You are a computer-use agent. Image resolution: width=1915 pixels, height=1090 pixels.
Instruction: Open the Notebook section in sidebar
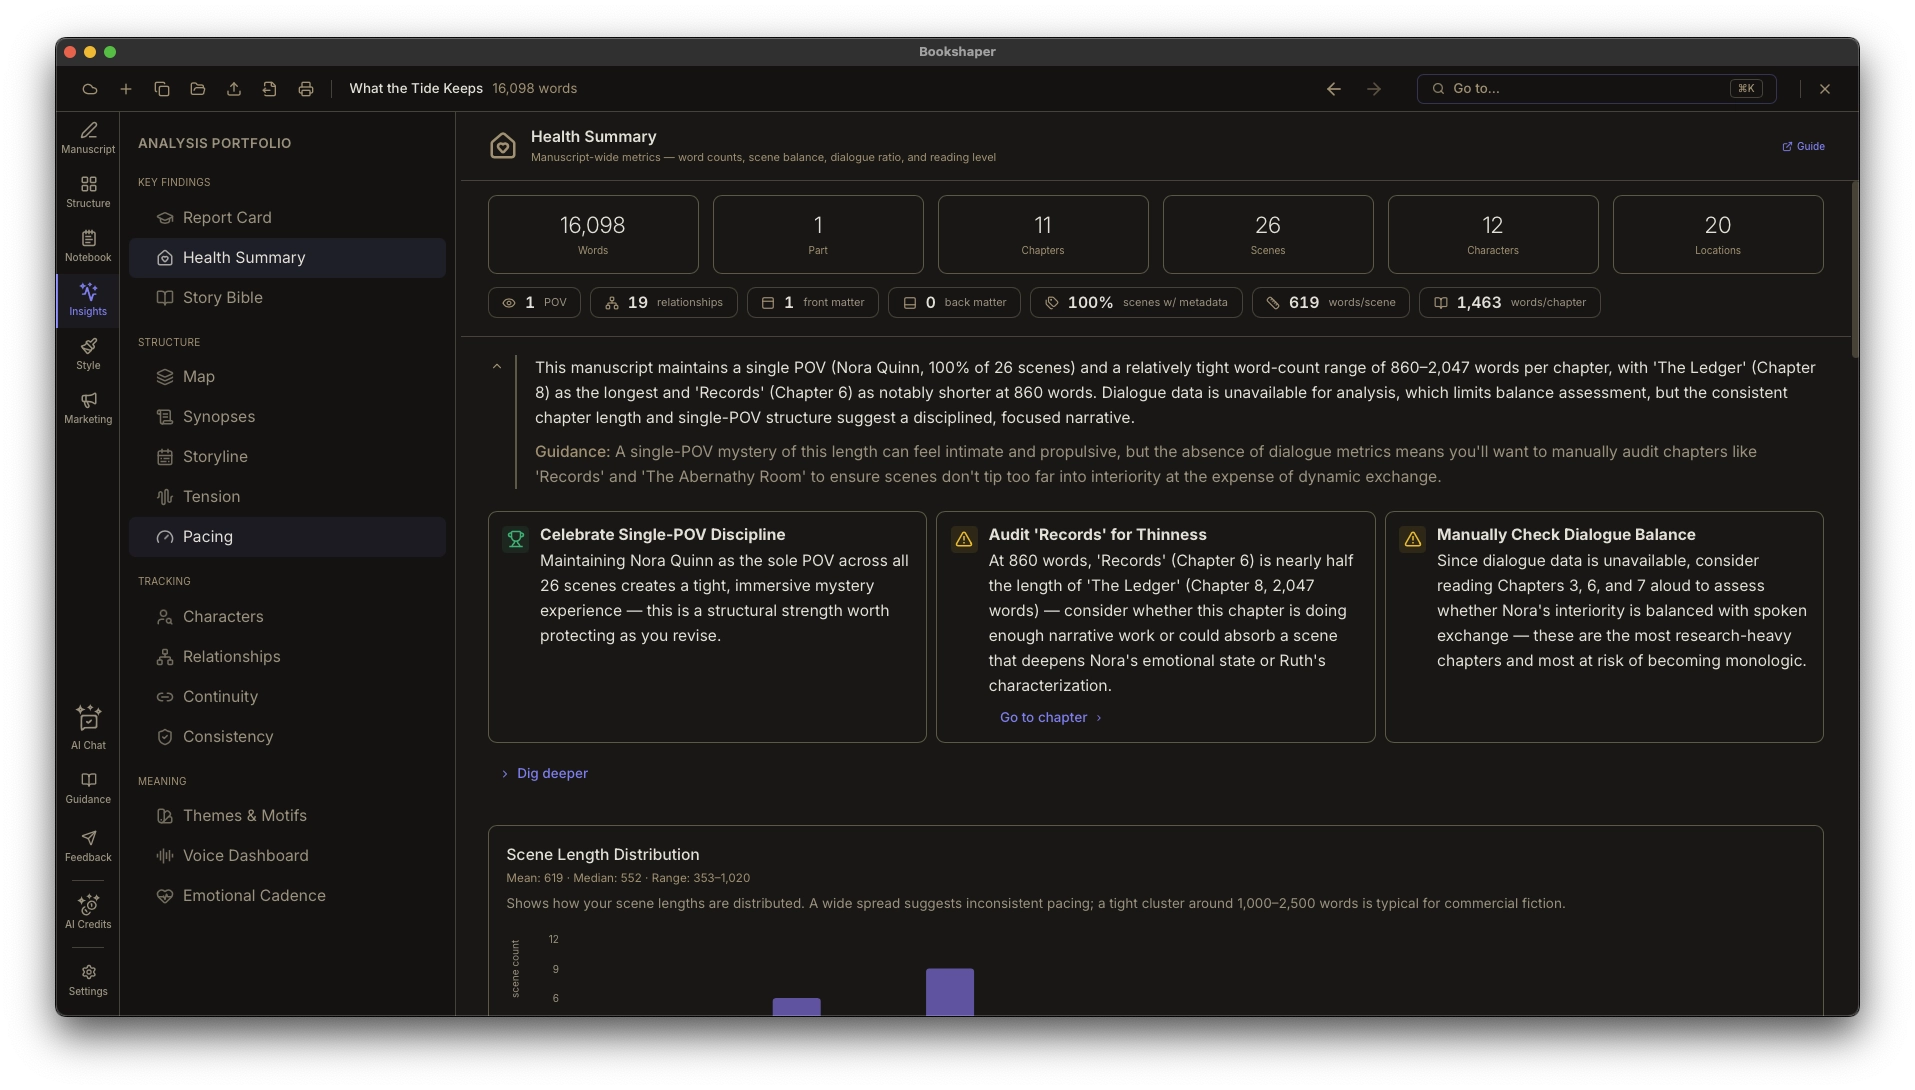(88, 246)
